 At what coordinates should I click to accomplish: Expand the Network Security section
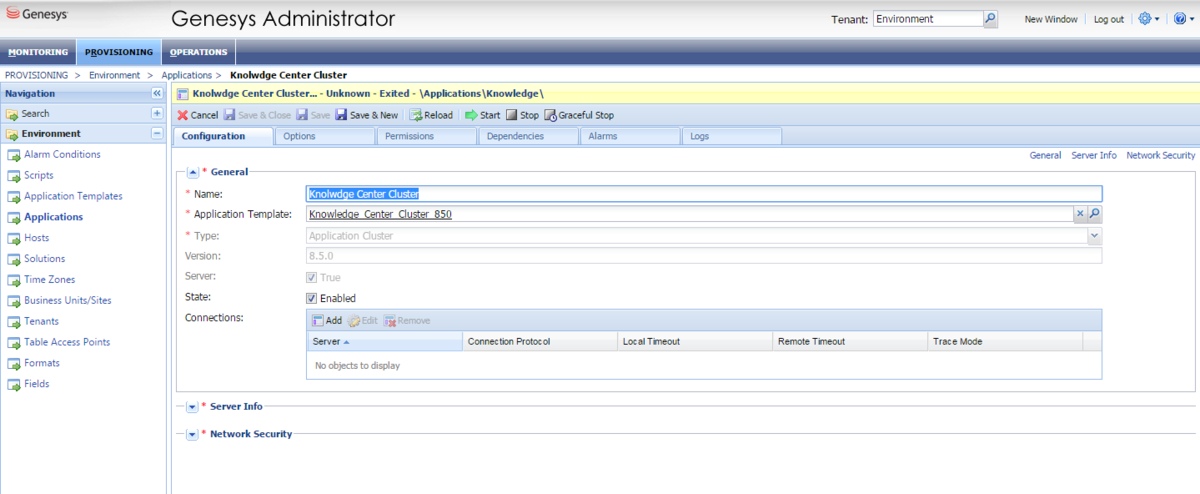193,435
